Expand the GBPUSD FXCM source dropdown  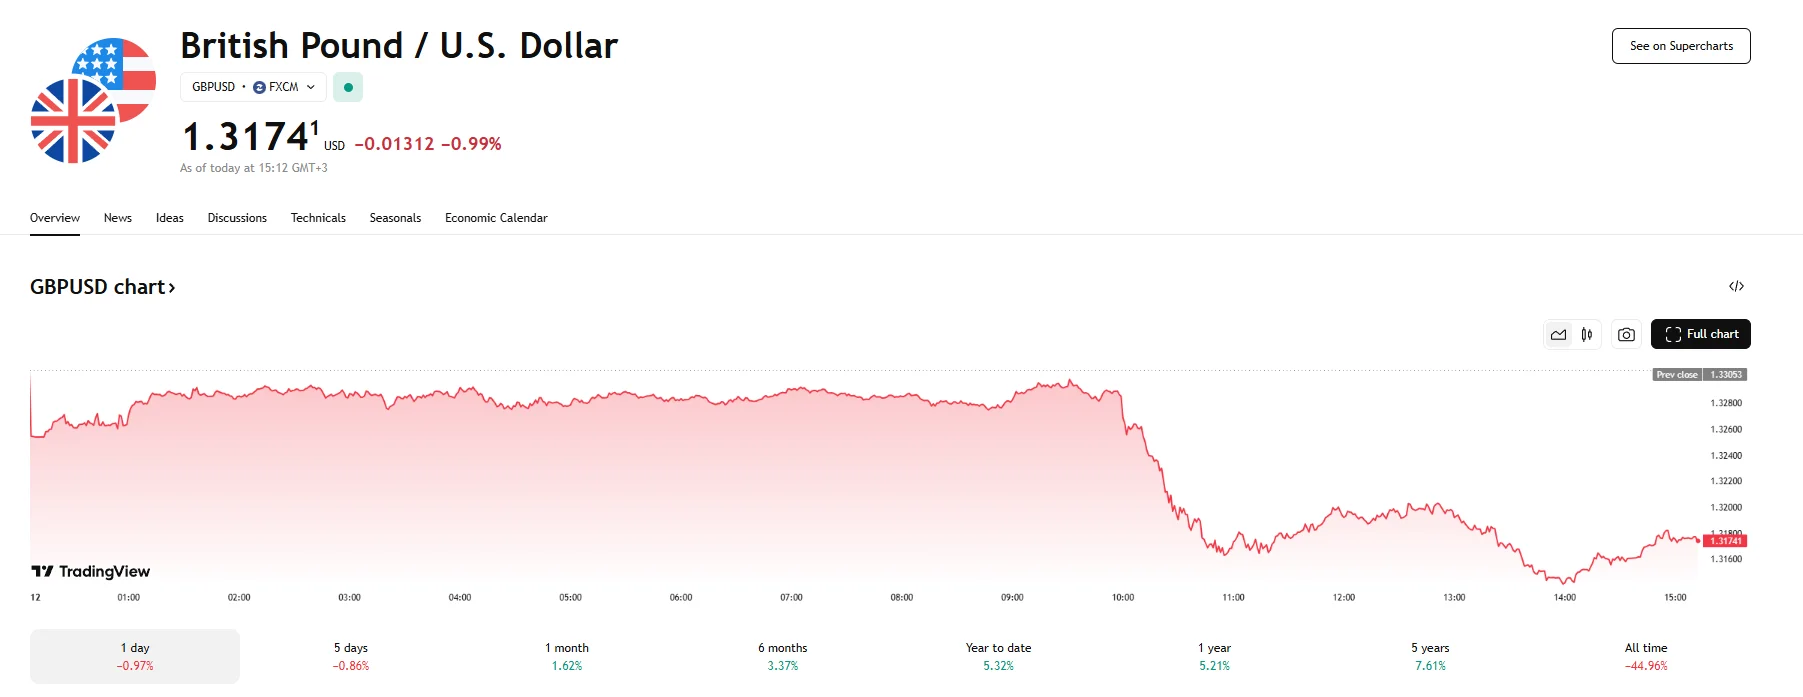tap(310, 87)
